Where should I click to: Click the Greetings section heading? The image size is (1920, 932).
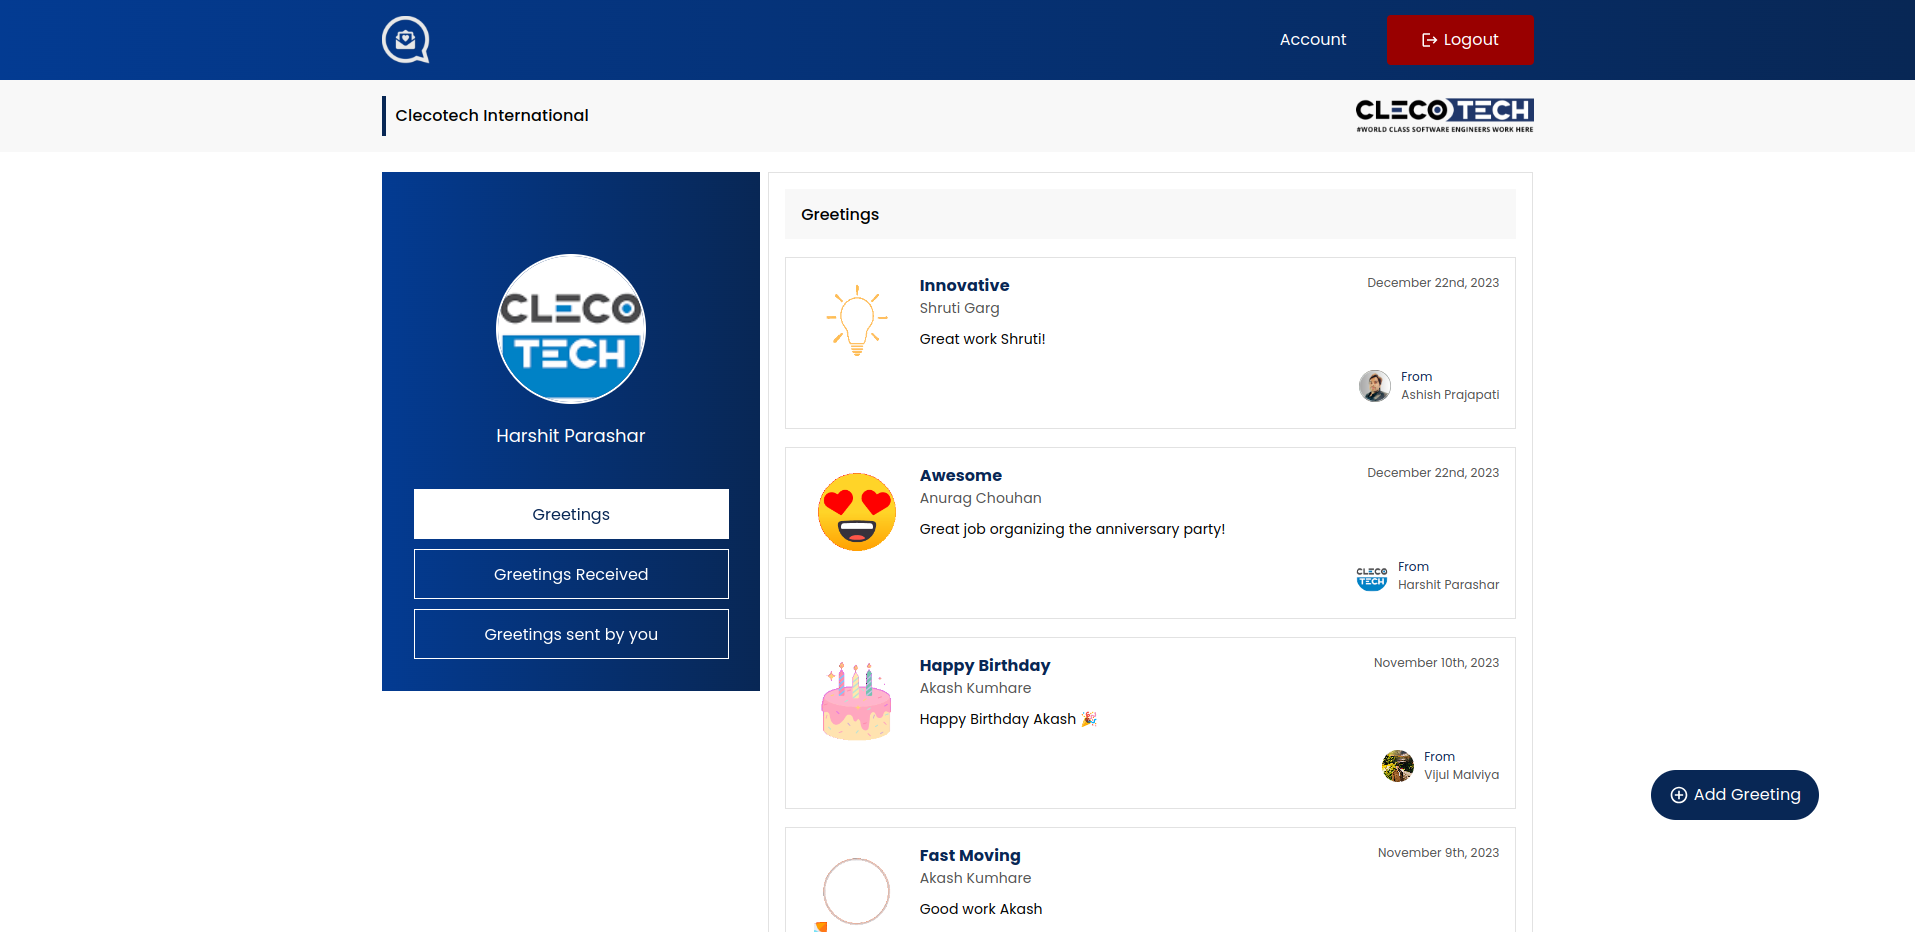(840, 214)
